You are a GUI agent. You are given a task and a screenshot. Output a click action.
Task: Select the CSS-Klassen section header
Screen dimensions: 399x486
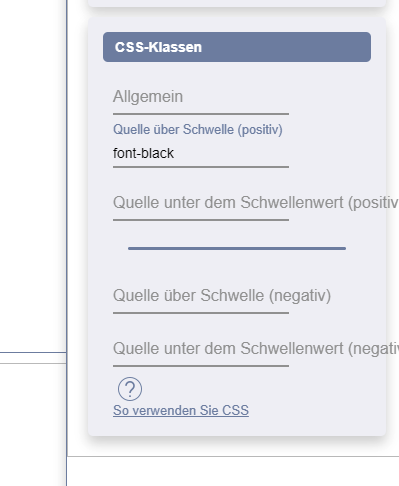(x=237, y=47)
